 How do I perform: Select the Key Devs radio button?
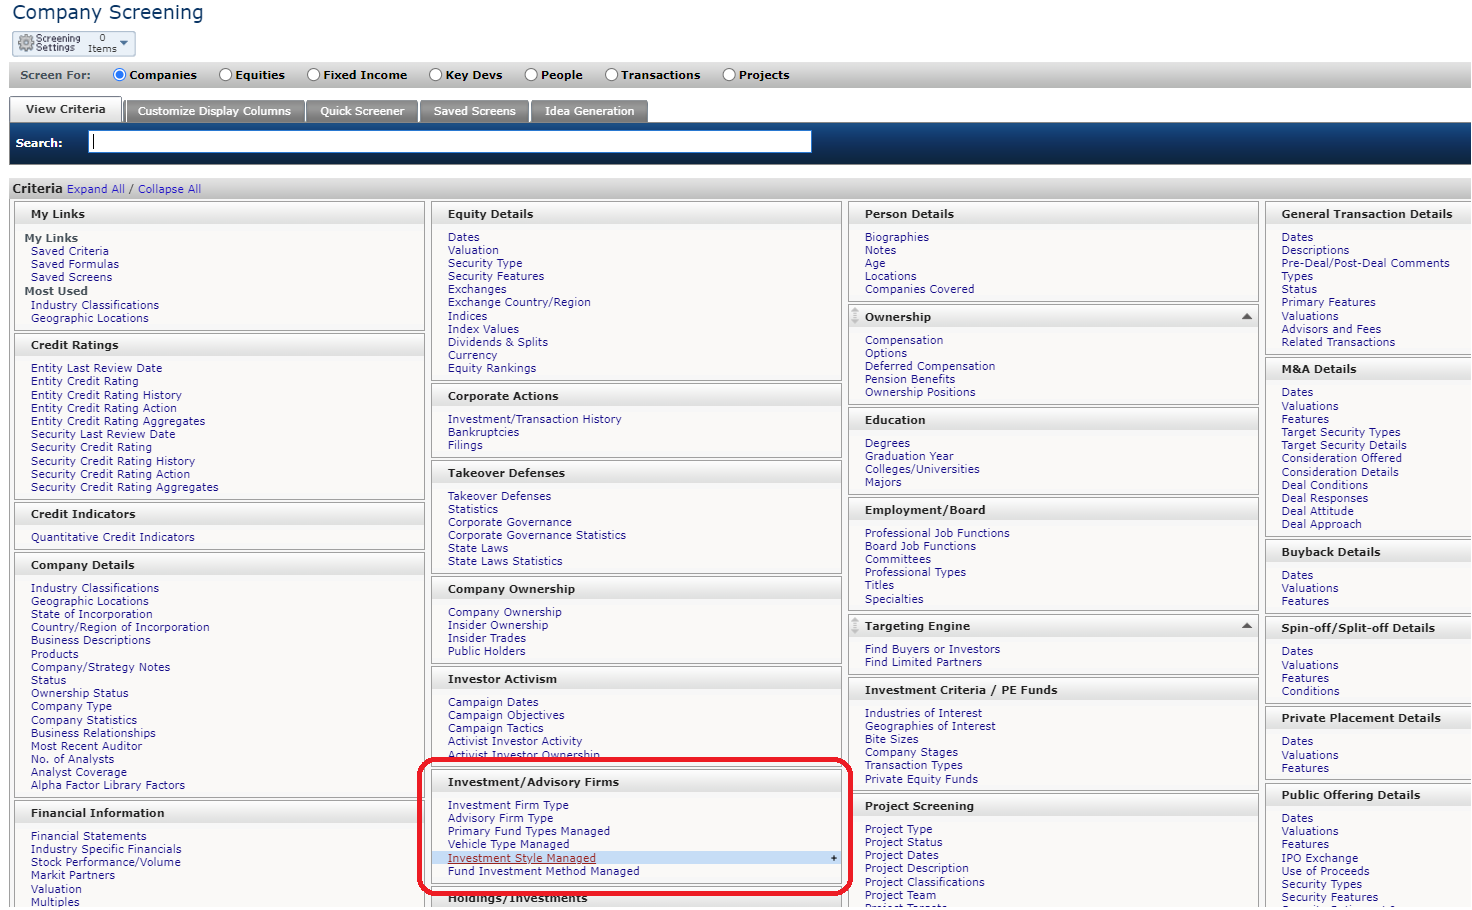click(436, 75)
